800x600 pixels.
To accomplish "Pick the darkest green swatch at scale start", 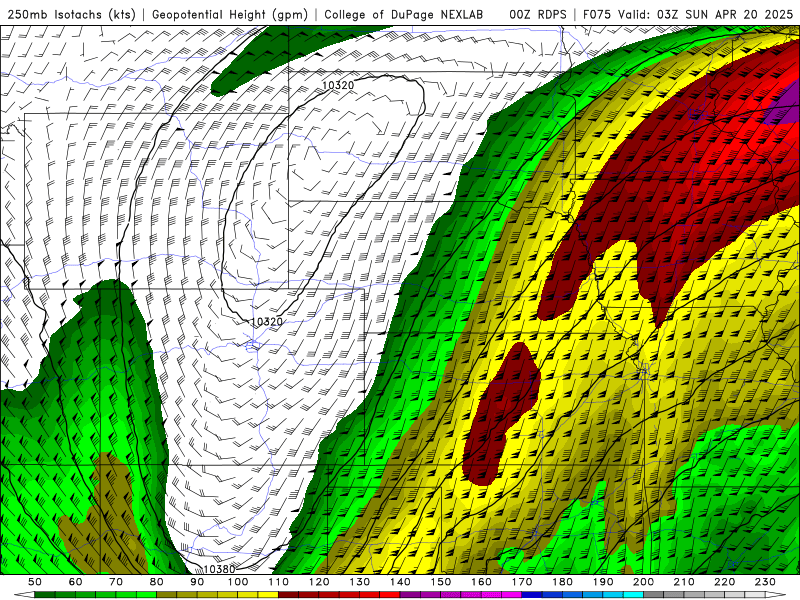I will pyautogui.click(x=45, y=594).
